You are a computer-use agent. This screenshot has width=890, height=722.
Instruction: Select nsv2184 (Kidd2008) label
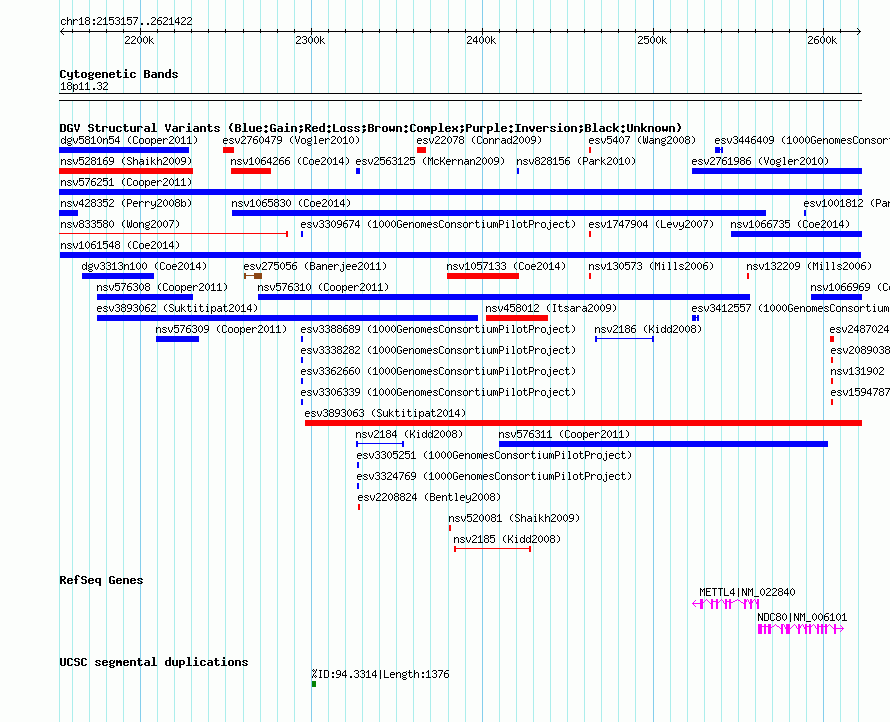[x=409, y=434]
